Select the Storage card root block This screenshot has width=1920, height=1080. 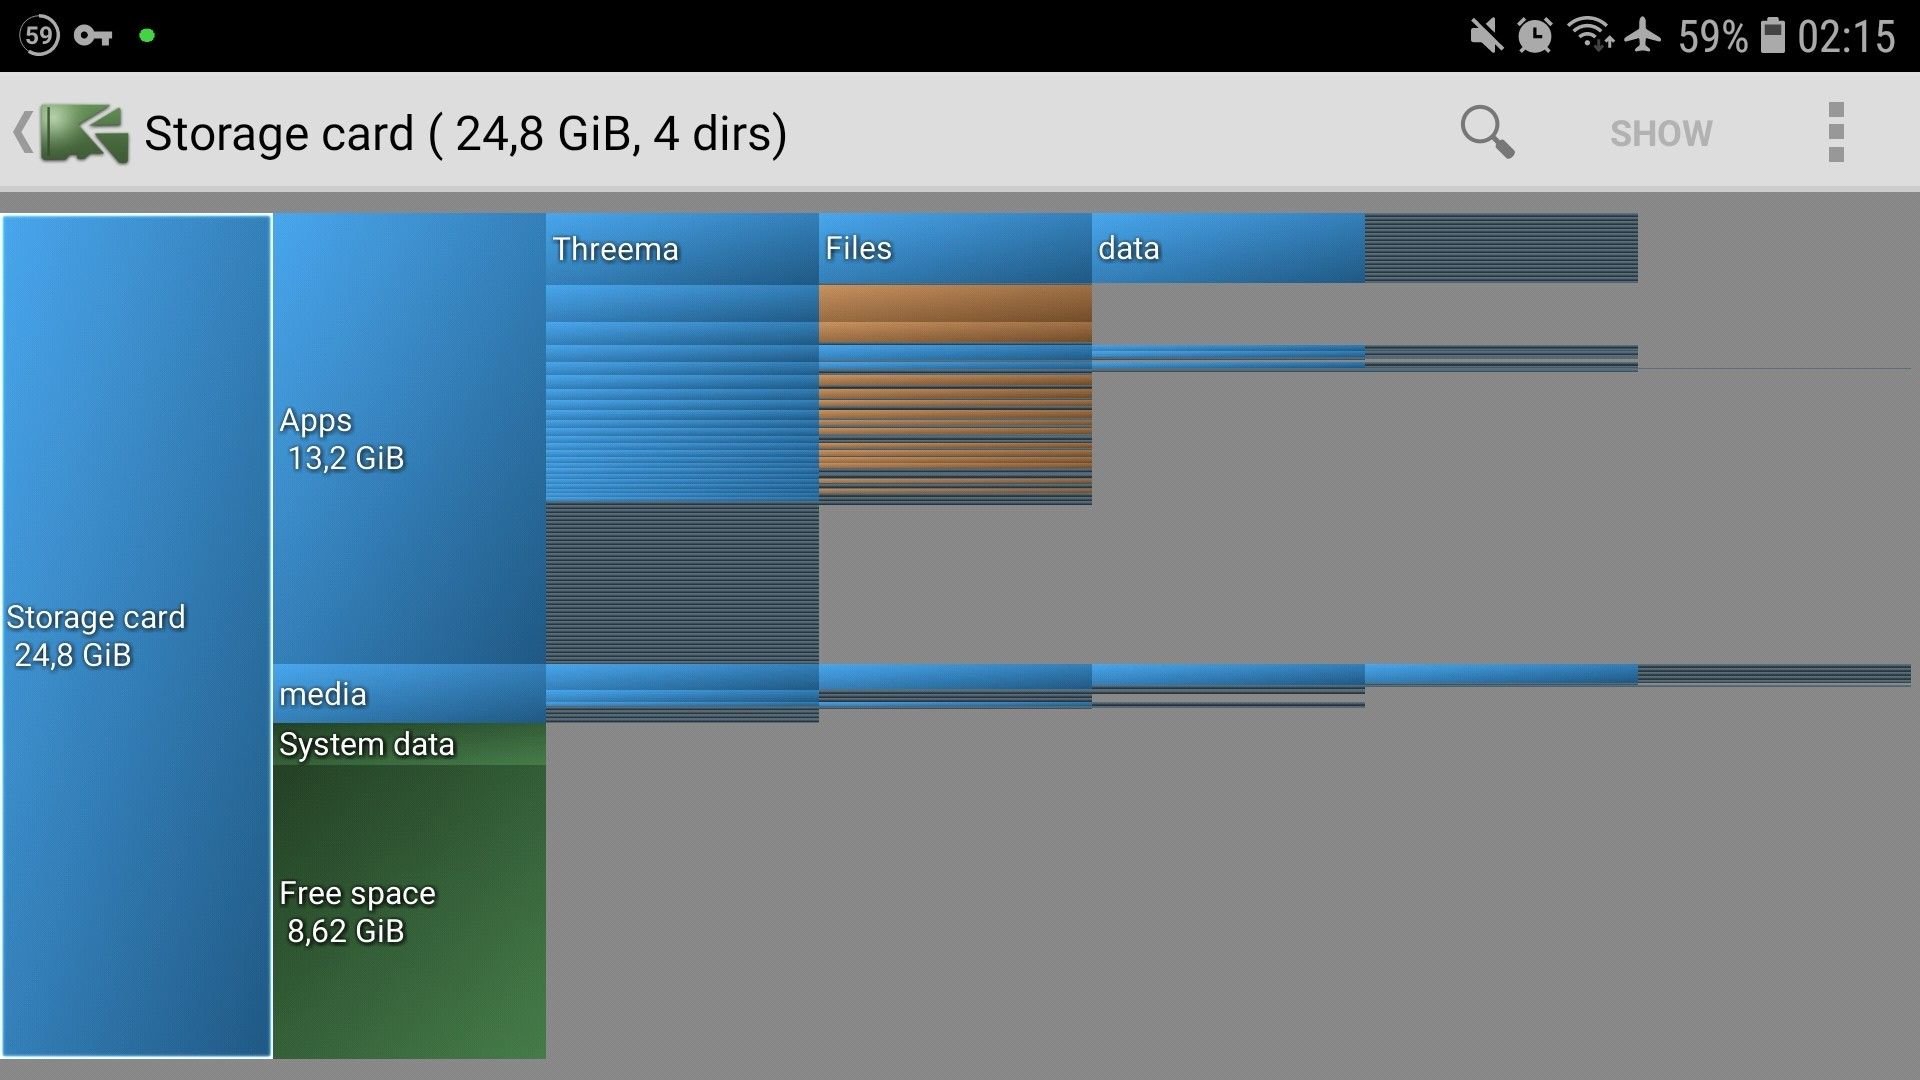pyautogui.click(x=137, y=636)
